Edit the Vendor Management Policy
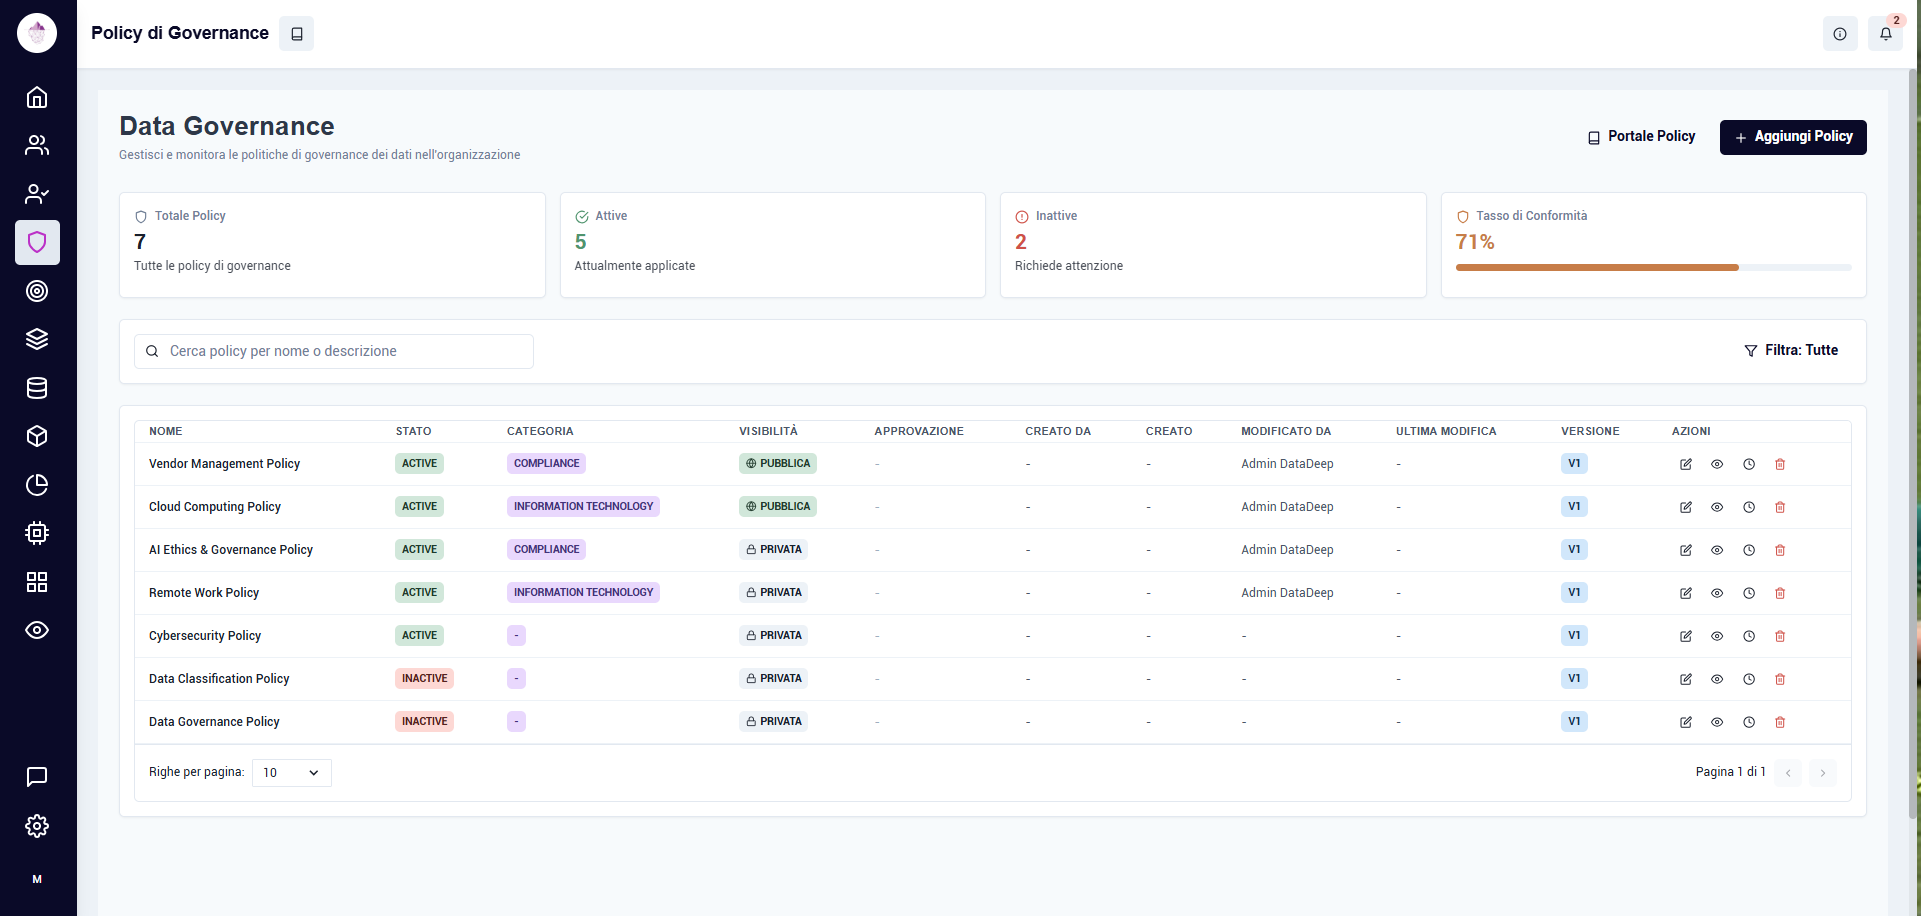This screenshot has width=1921, height=916. click(x=1686, y=464)
